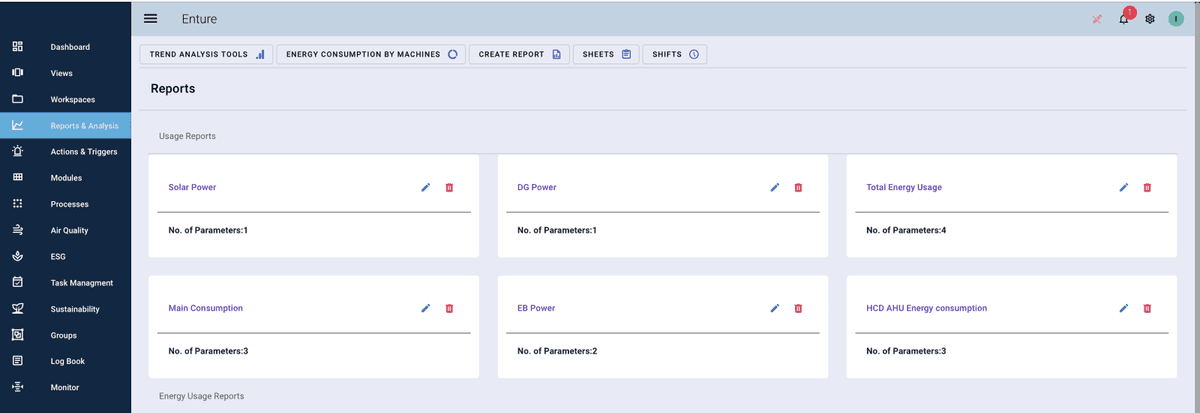1200x413 pixels.
Task: Click the Create Report button
Action: pyautogui.click(x=518, y=54)
